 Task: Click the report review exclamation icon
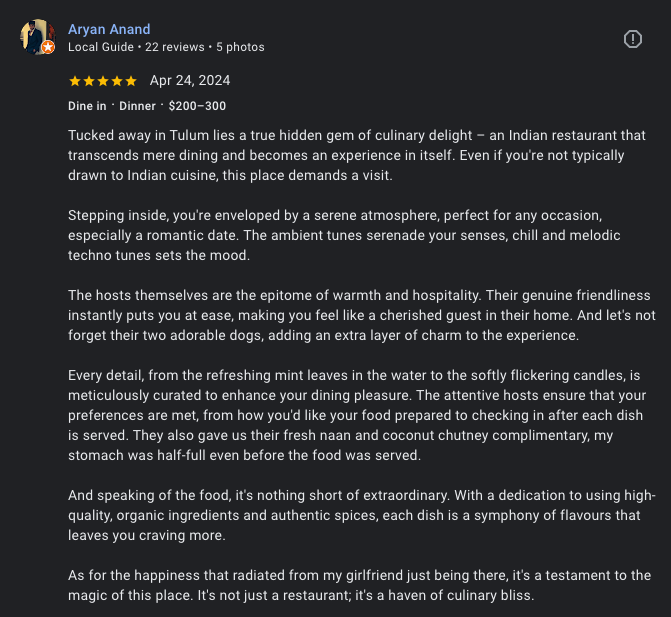632,39
